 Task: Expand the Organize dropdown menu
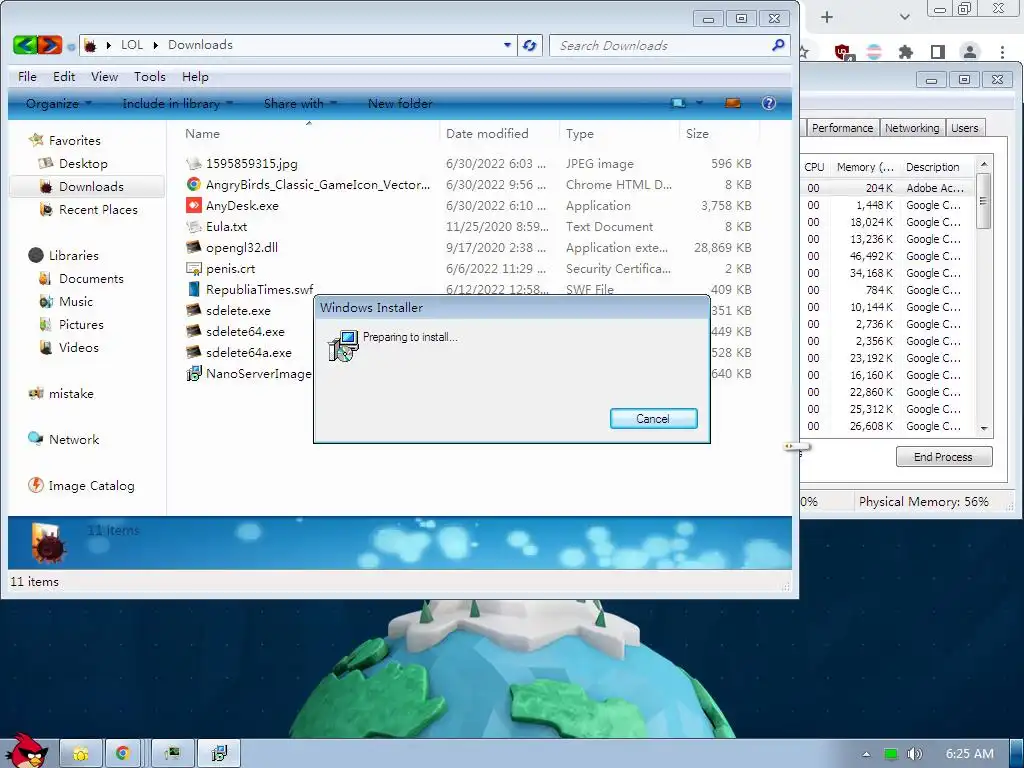tap(59, 103)
